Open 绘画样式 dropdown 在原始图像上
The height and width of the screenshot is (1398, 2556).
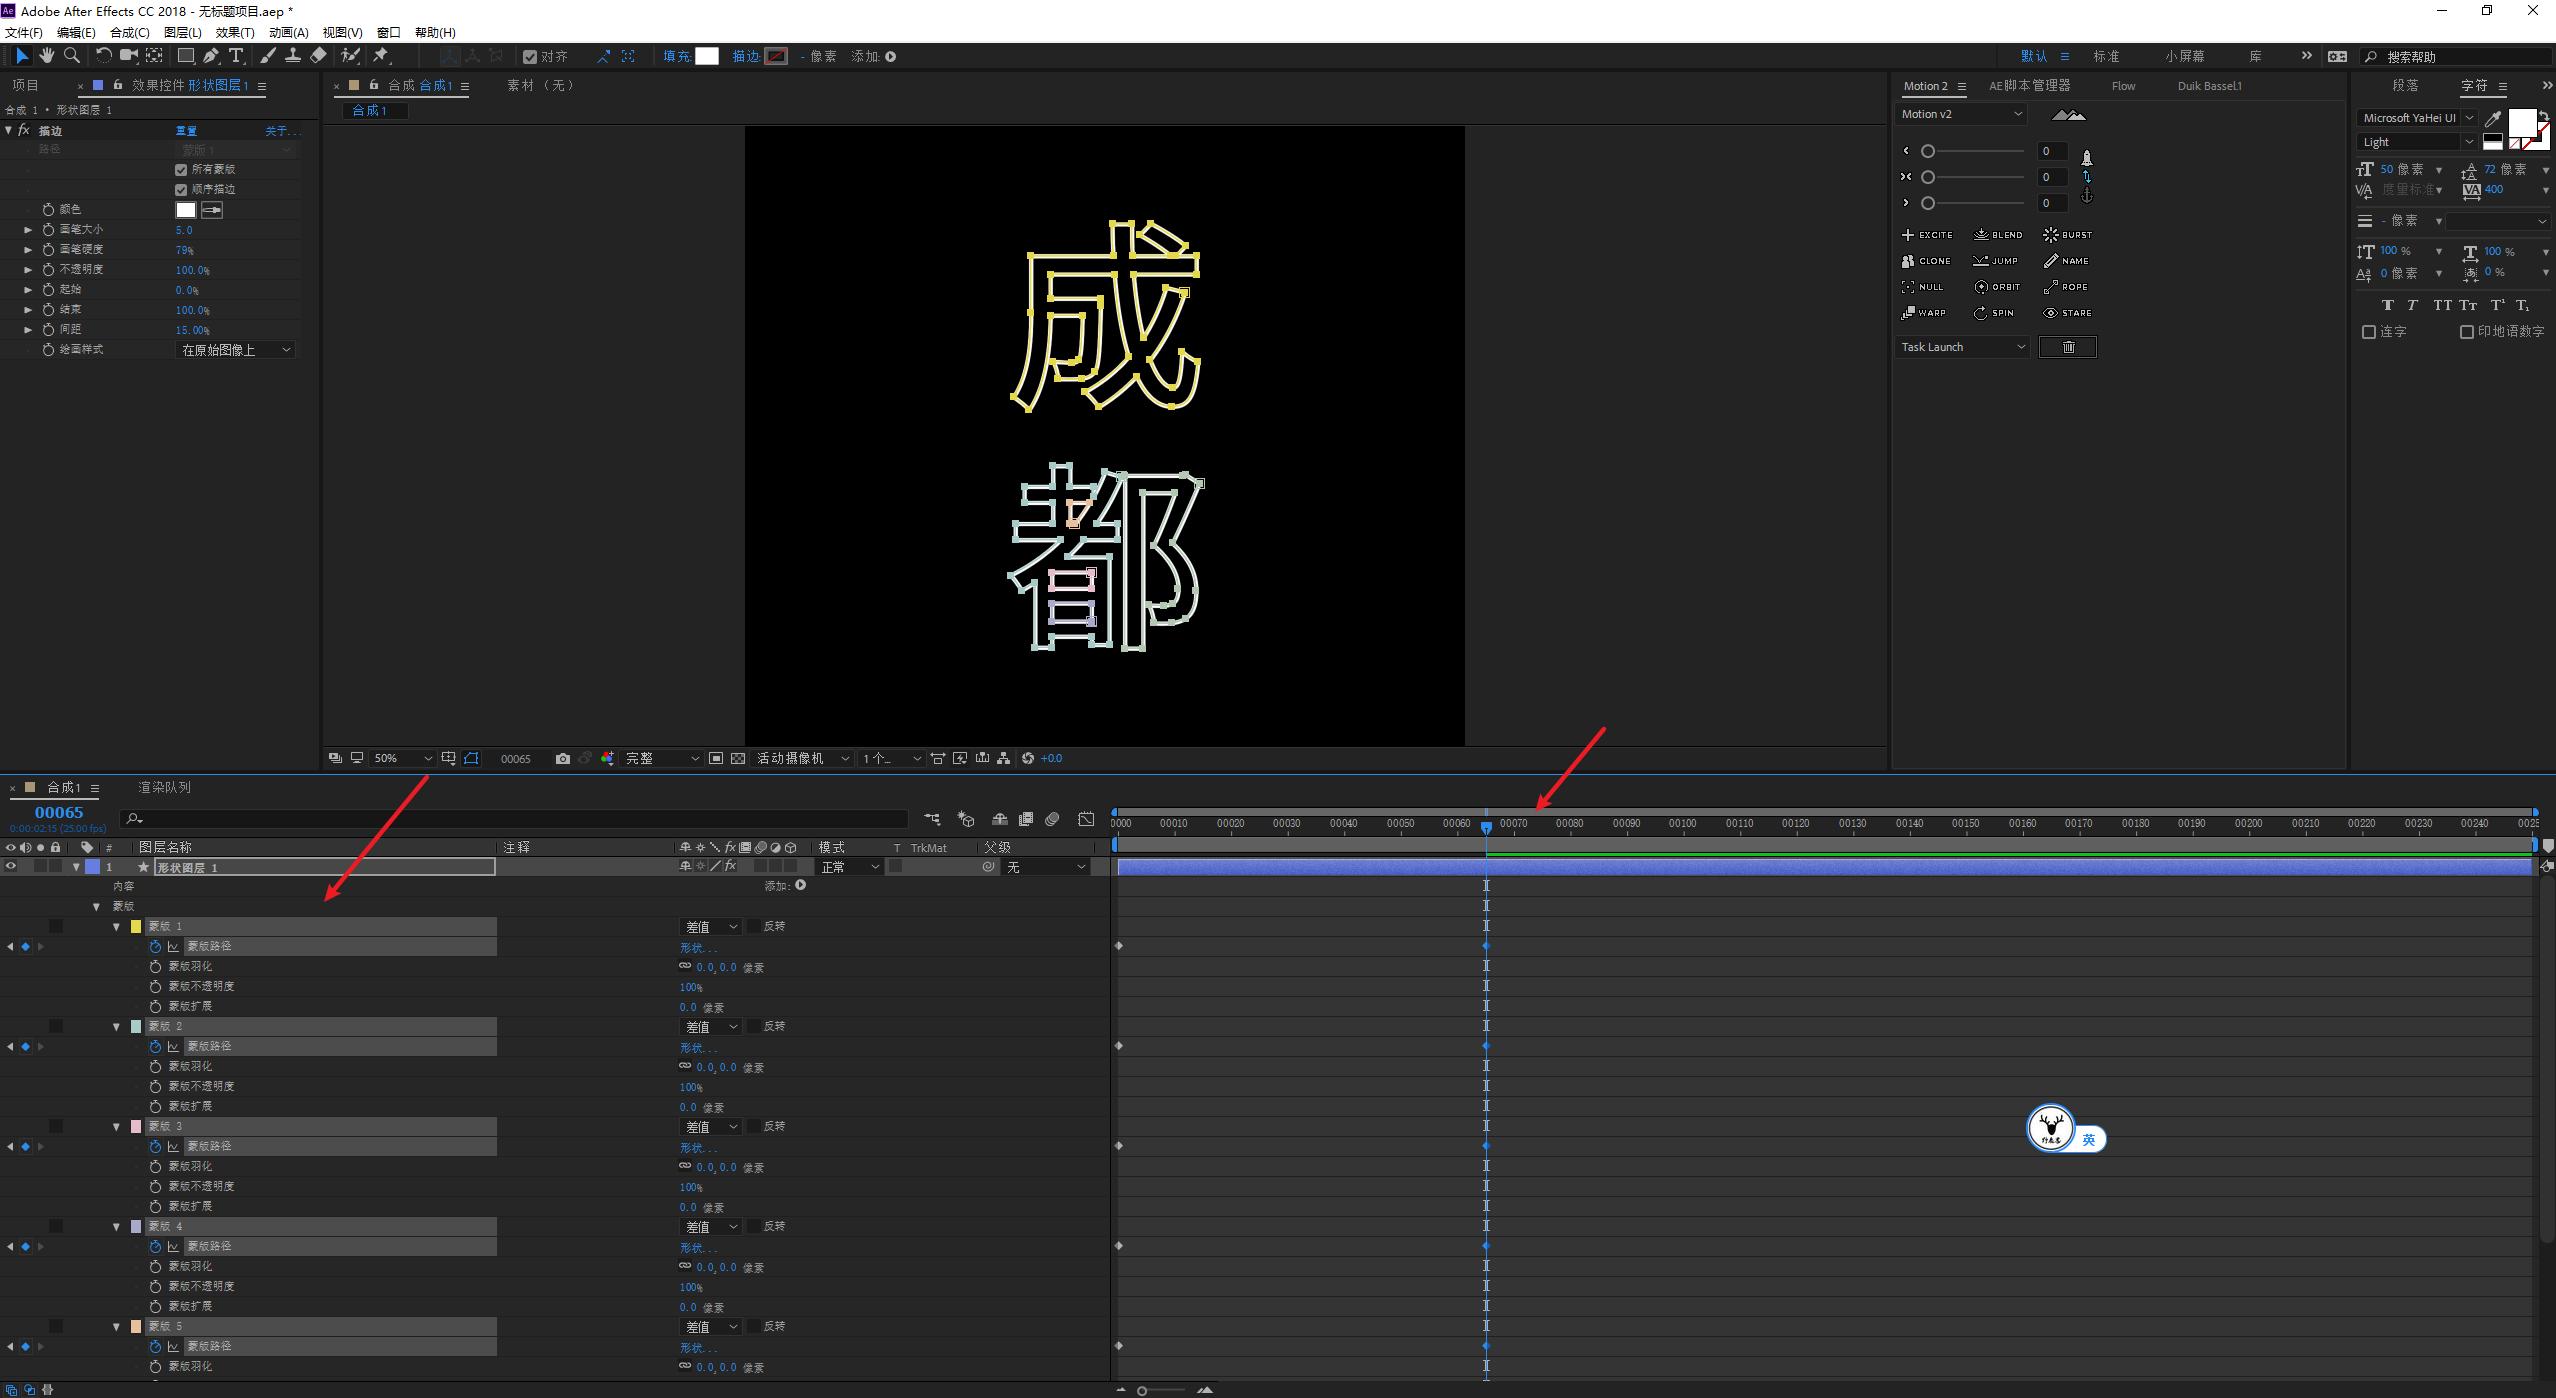tap(236, 350)
